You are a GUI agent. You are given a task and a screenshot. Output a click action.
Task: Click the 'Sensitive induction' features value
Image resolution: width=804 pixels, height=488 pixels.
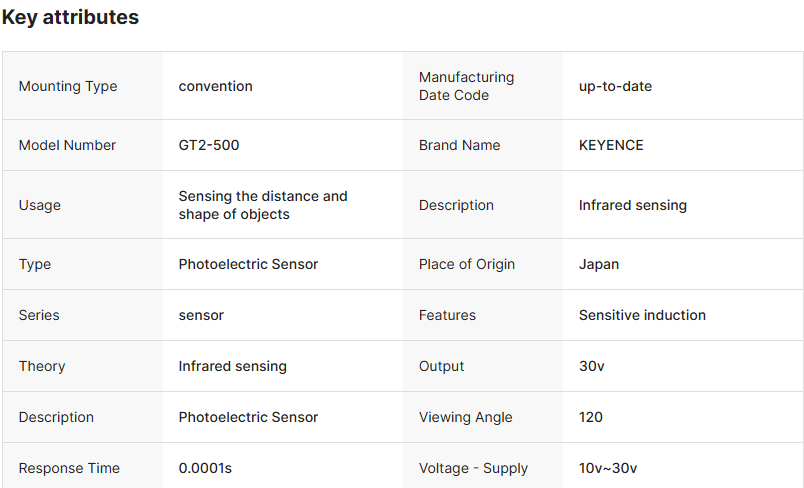[x=642, y=315]
